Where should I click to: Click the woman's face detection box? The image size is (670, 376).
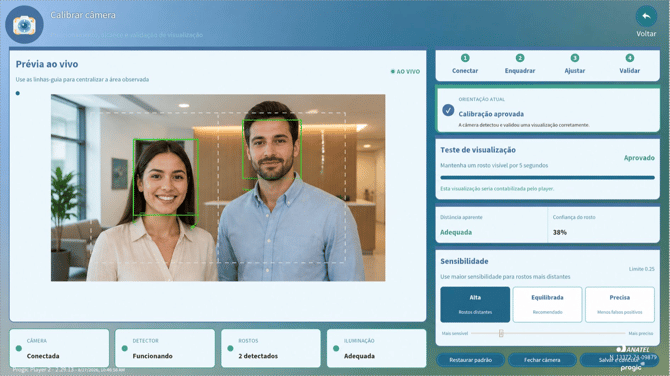(166, 177)
